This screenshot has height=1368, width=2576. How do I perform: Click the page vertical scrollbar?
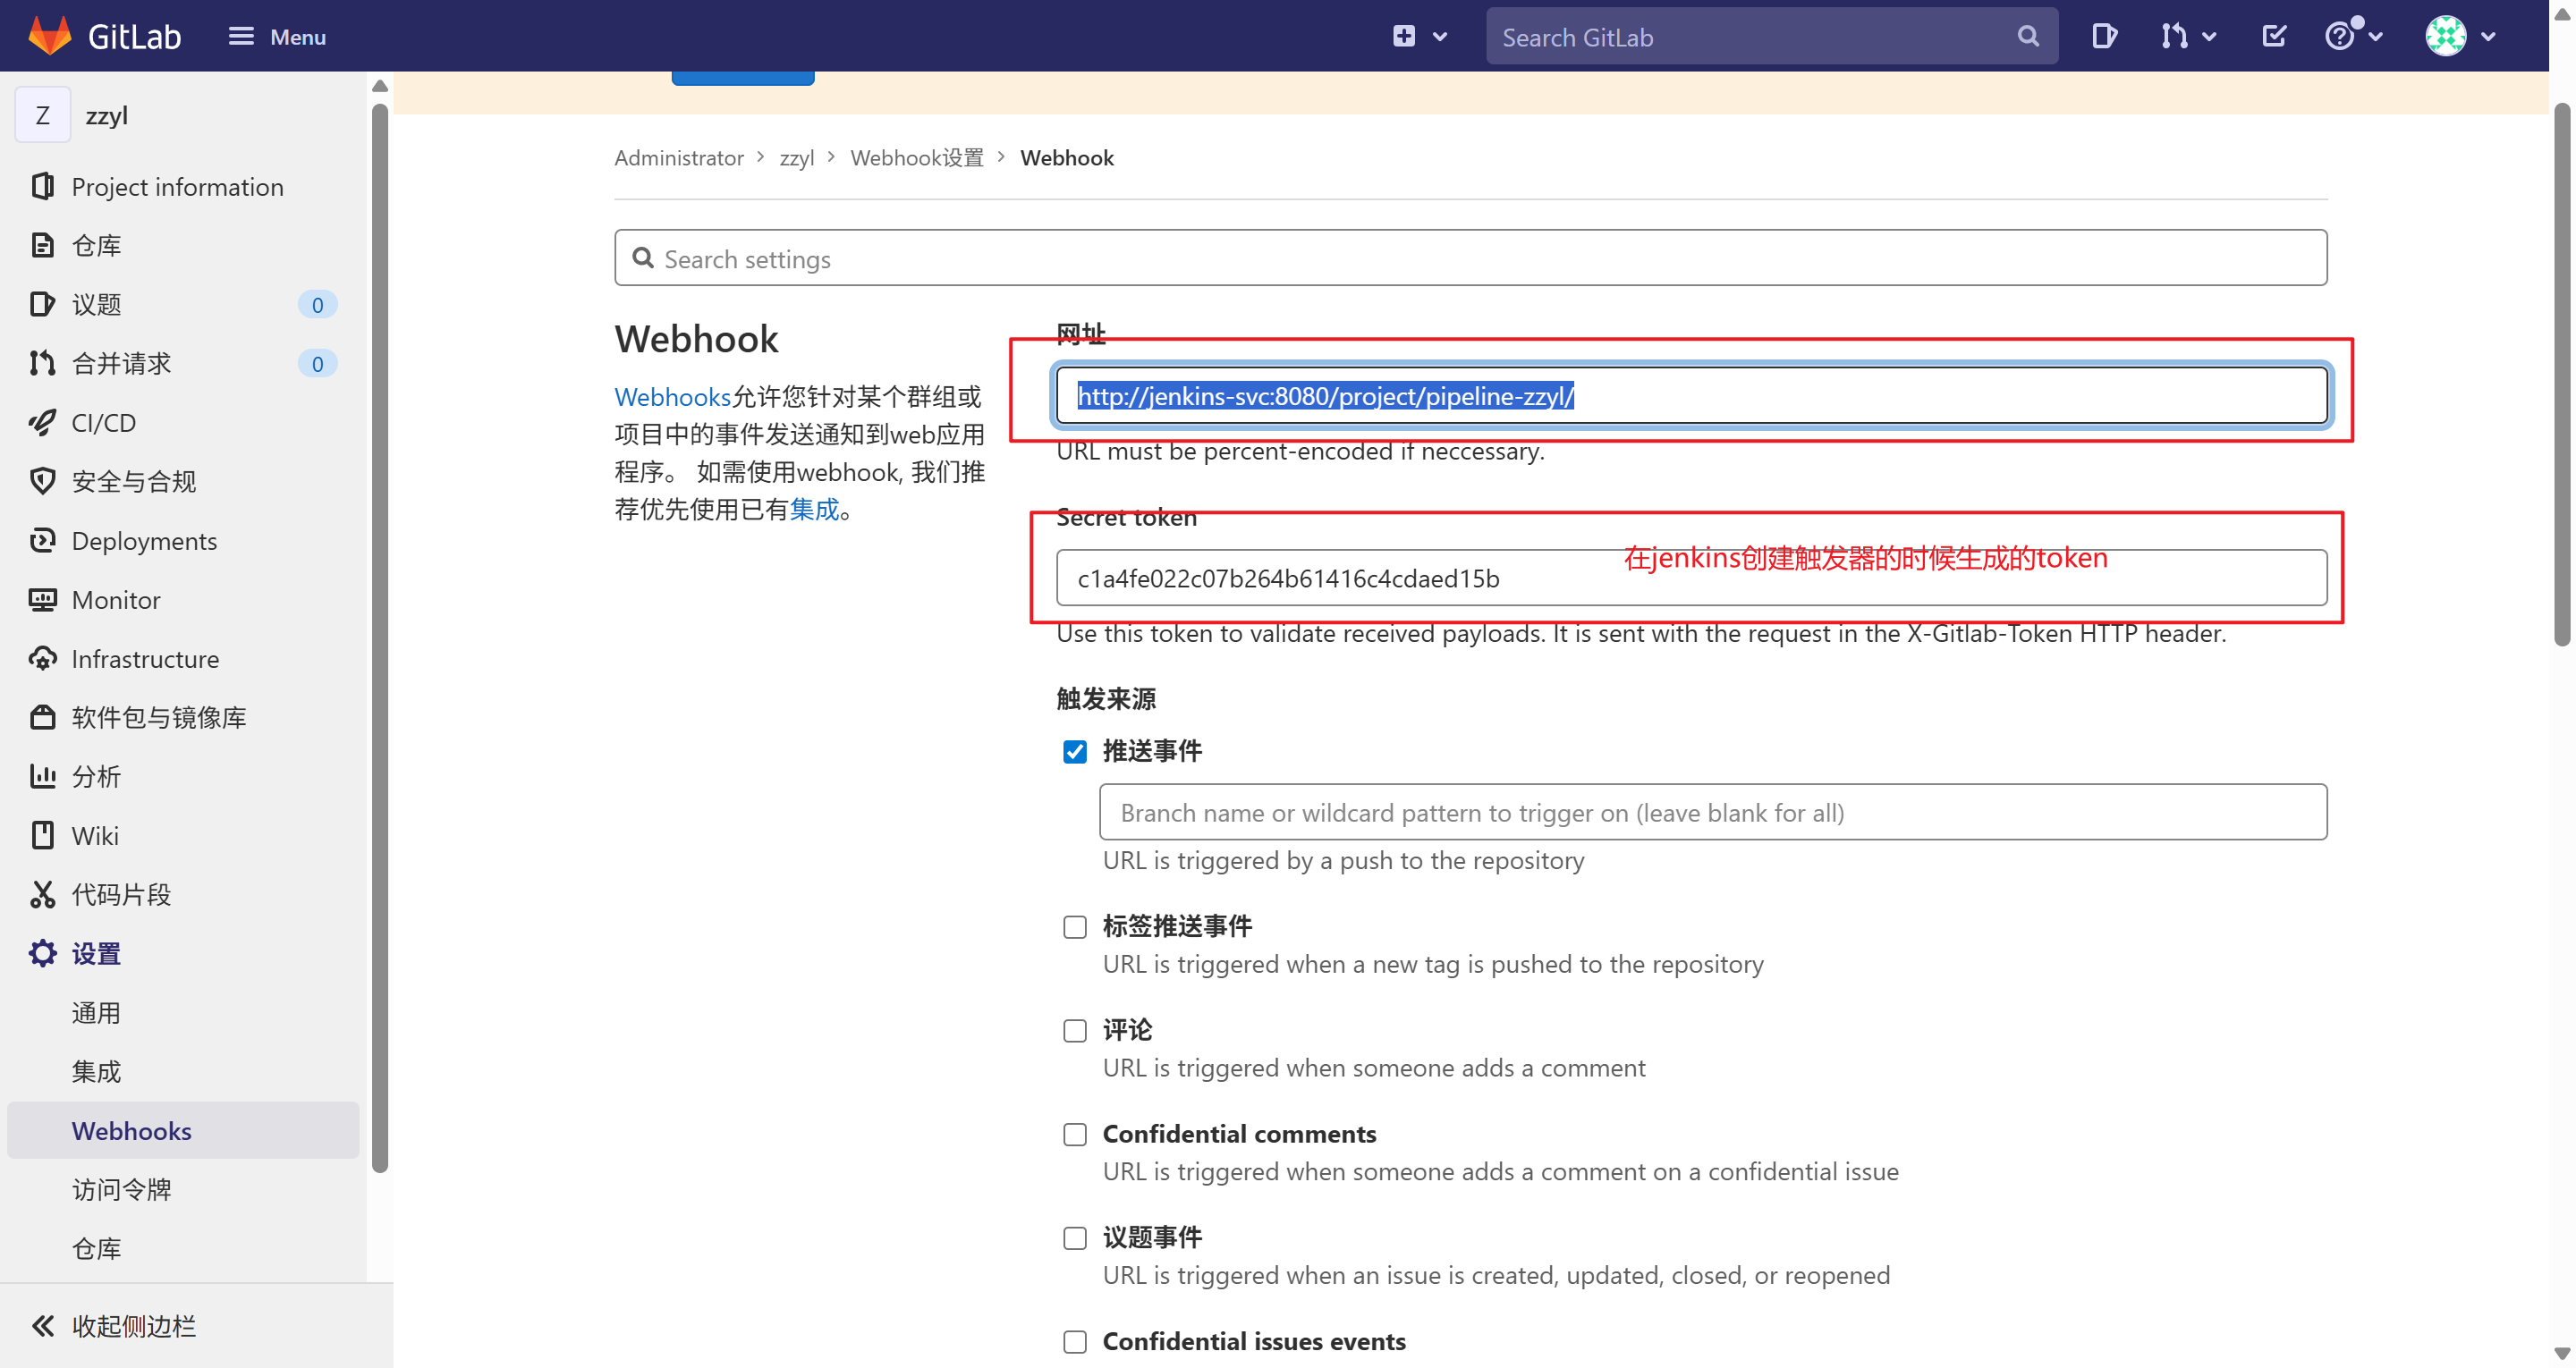2562,375
